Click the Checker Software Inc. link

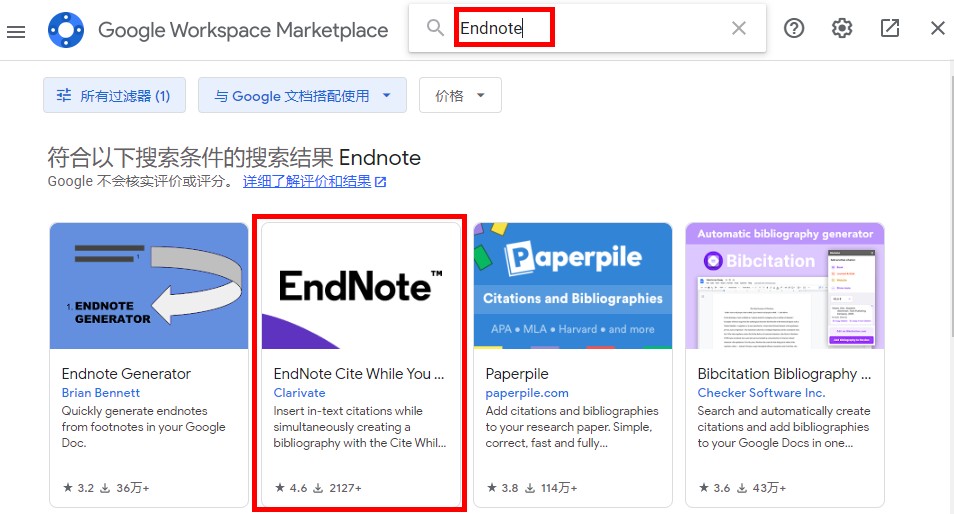761,393
